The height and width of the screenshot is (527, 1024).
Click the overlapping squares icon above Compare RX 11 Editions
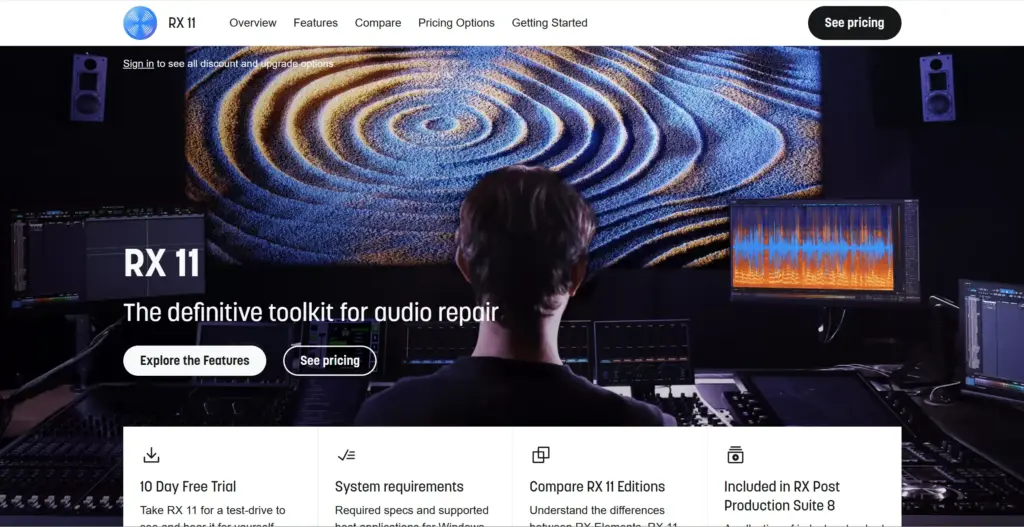[541, 455]
